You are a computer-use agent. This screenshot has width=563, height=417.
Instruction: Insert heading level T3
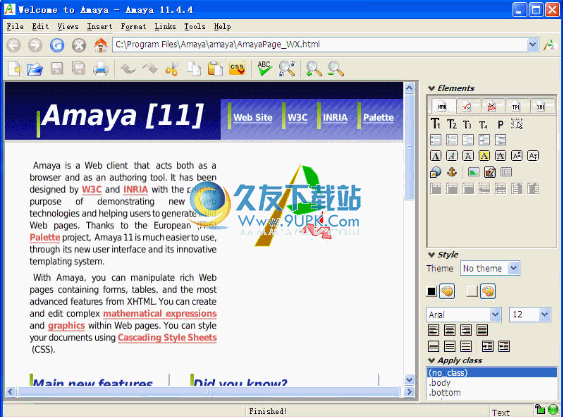pos(467,125)
